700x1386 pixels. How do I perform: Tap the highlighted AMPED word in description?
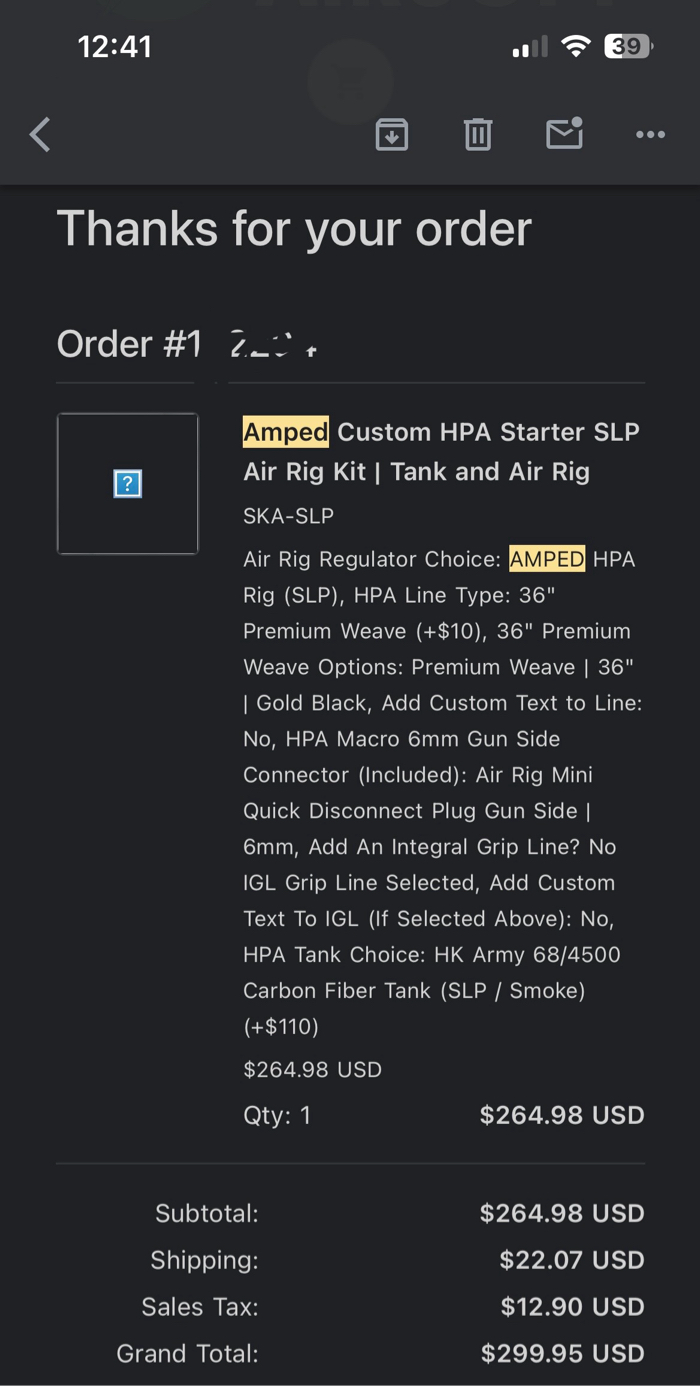click(547, 559)
